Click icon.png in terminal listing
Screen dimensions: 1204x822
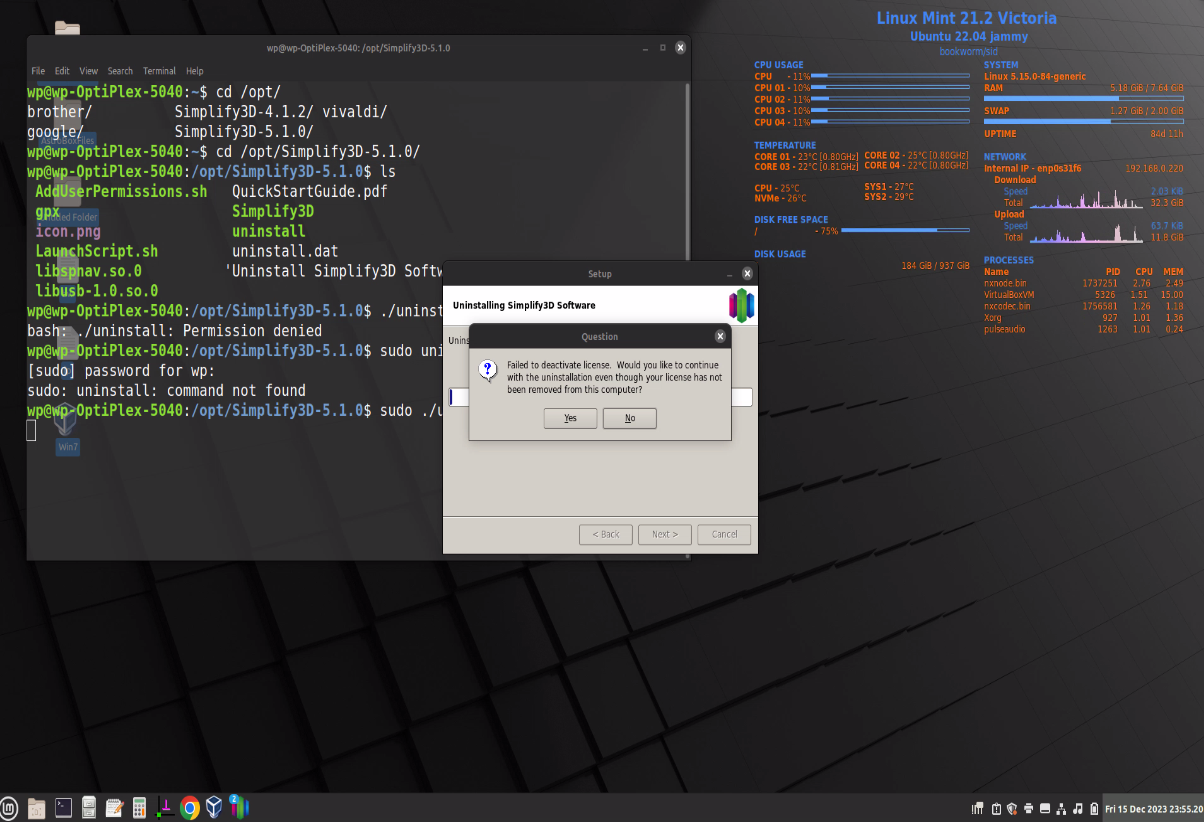tap(68, 231)
